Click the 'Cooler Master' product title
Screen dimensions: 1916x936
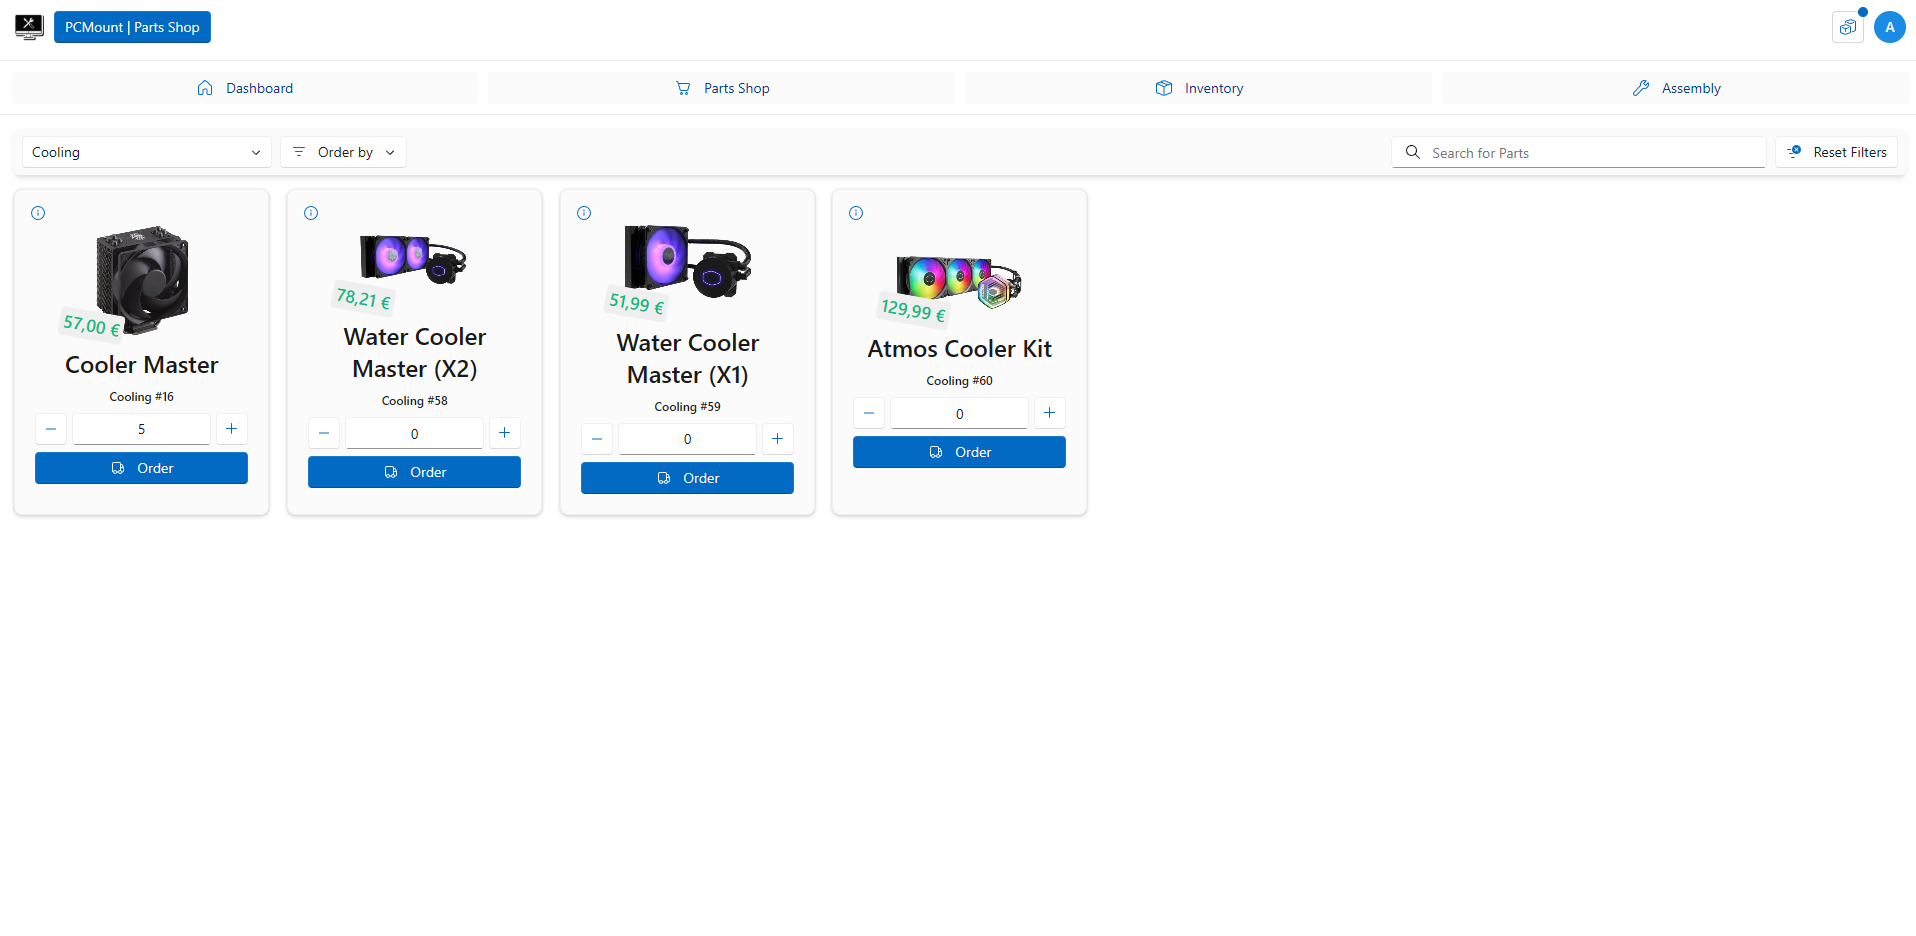(x=141, y=365)
